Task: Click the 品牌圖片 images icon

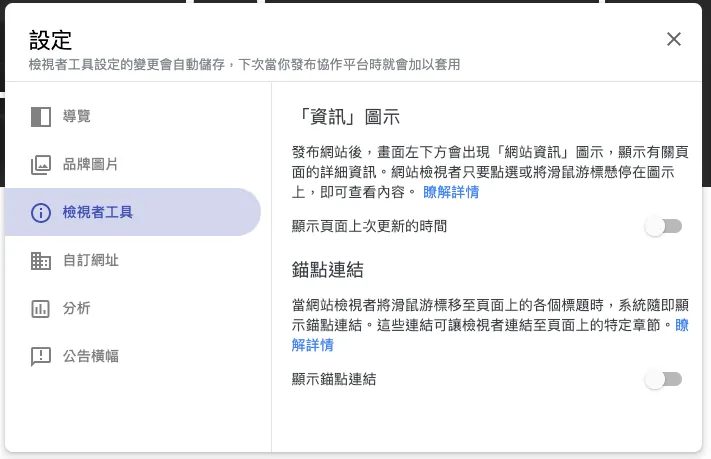Action: [40, 165]
